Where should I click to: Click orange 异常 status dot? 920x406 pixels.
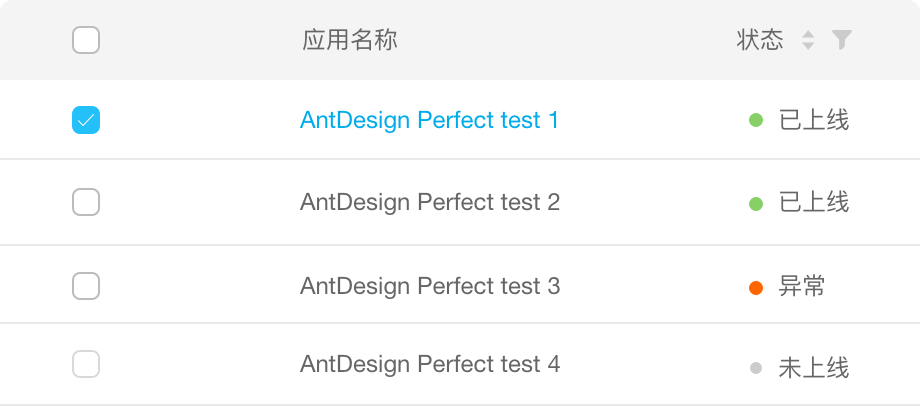tap(756, 288)
